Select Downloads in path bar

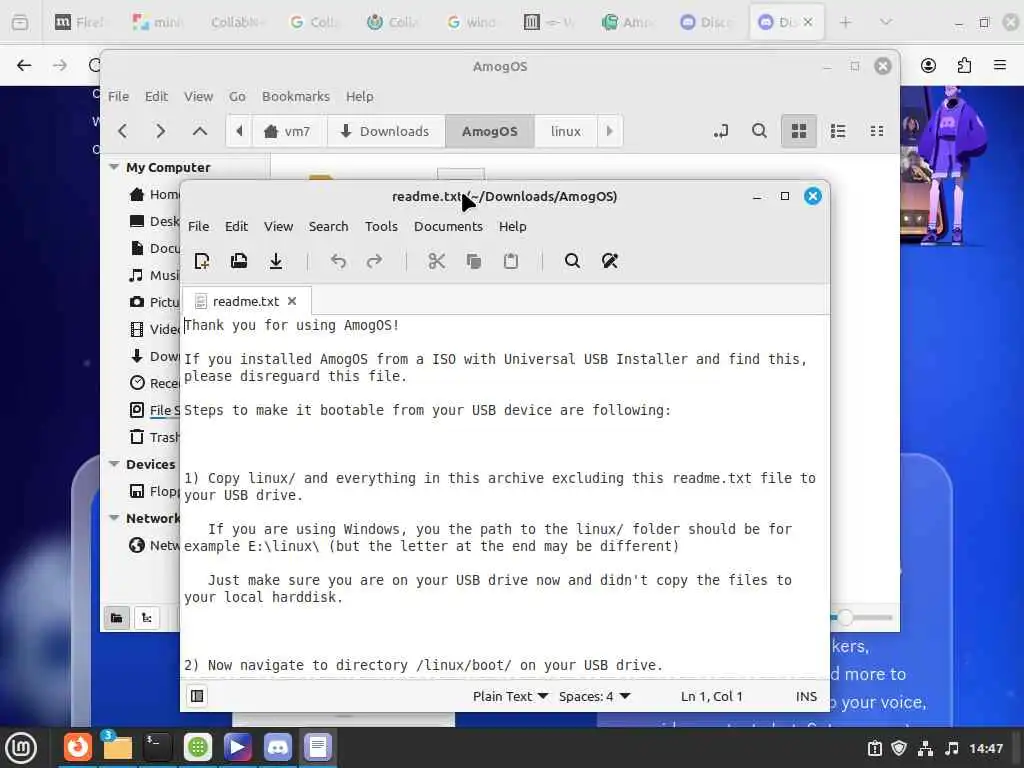(x=385, y=131)
